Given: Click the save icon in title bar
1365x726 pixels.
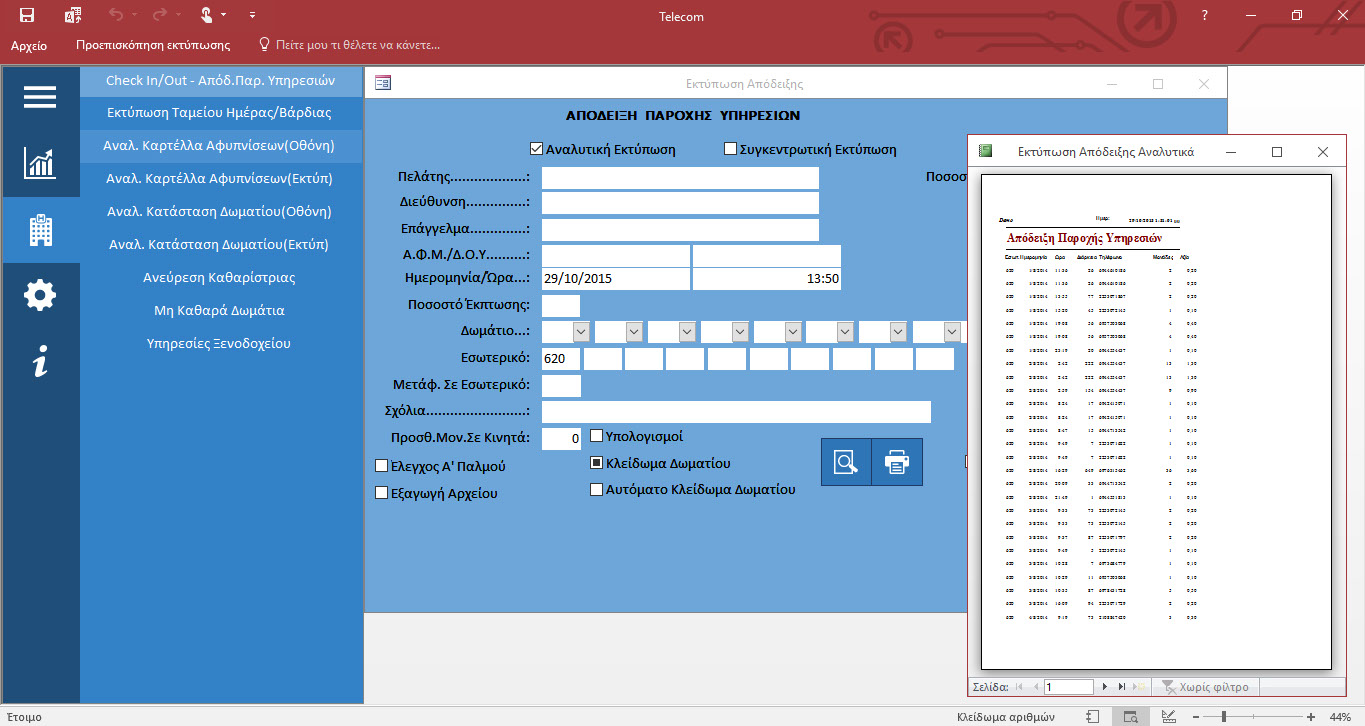Looking at the screenshot, I should coord(27,15).
